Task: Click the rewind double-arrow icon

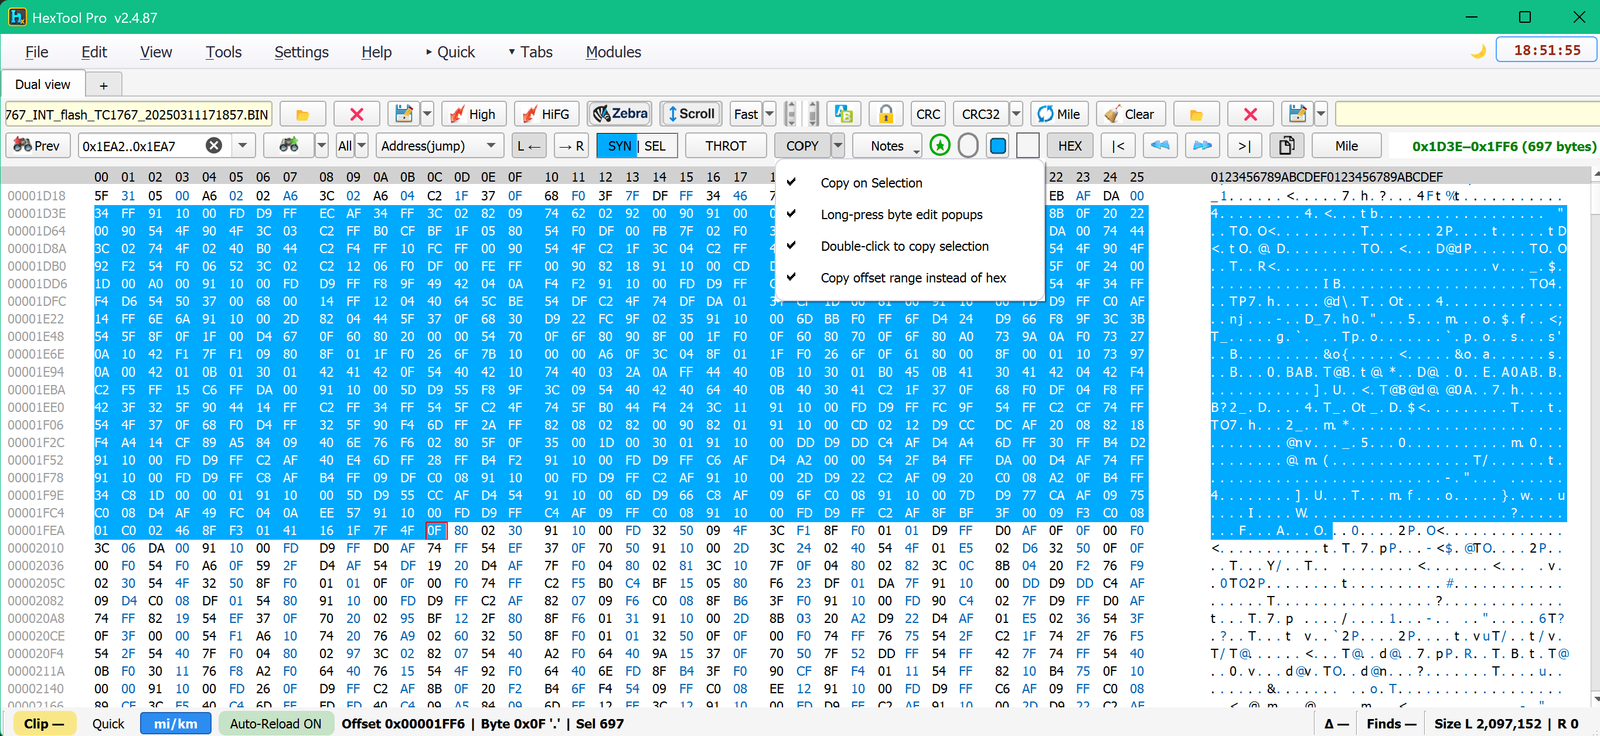Action: (1160, 146)
